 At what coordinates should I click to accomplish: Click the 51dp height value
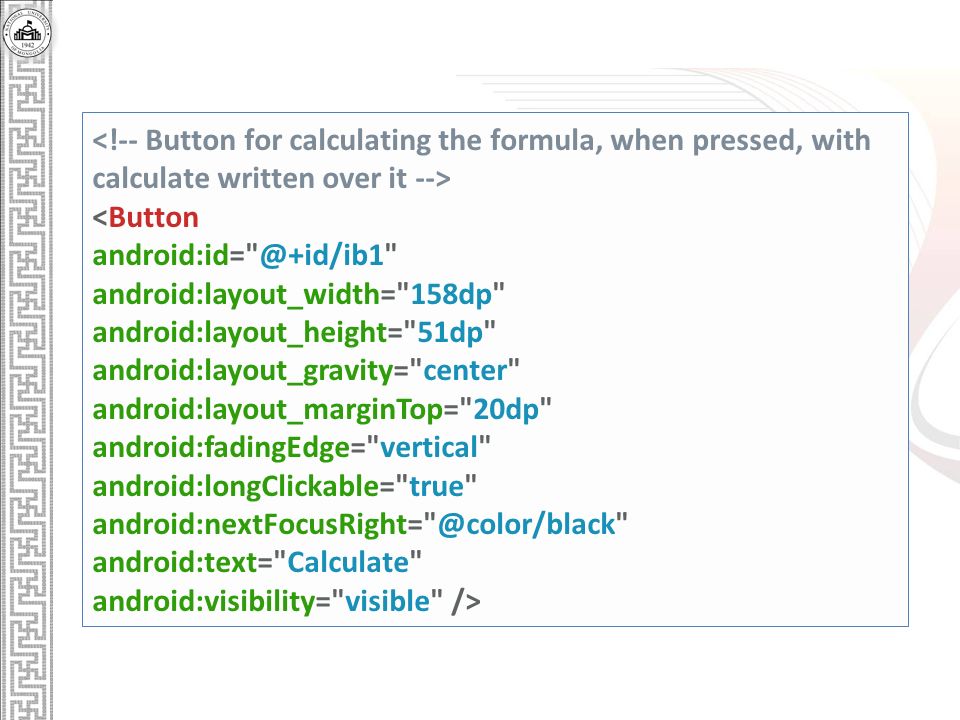pyautogui.click(x=450, y=332)
